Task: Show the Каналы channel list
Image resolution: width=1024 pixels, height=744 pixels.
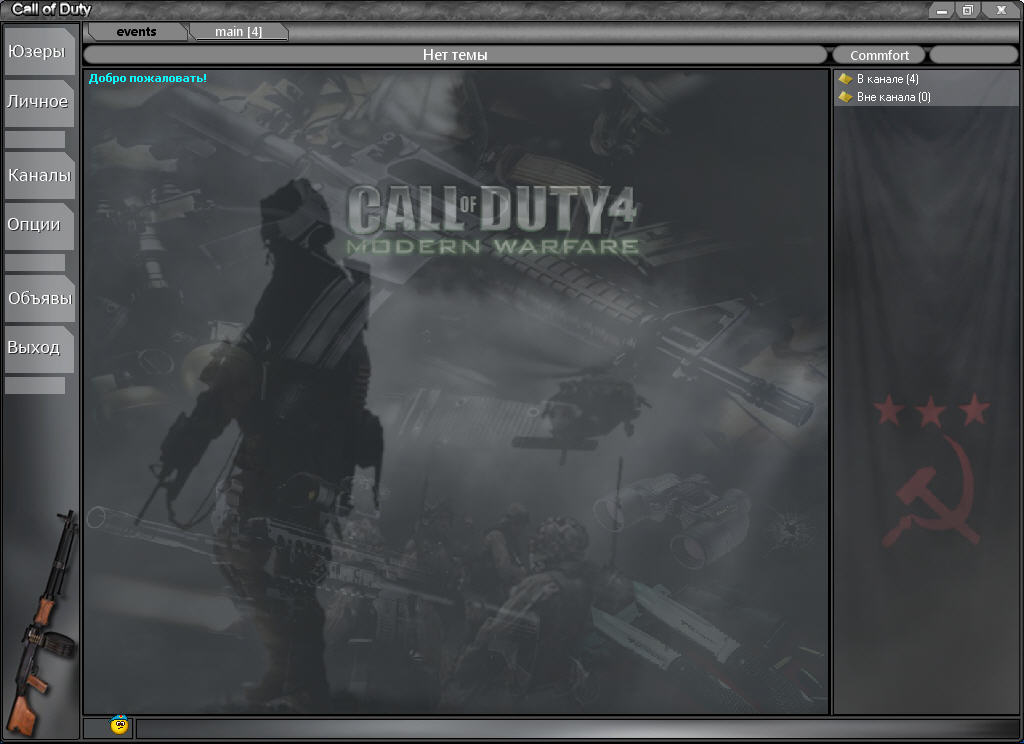Action: [x=39, y=175]
